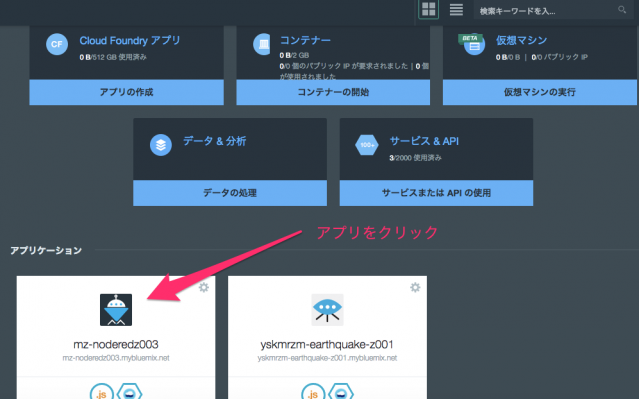Click the data & analytics layers icon

[161, 145]
